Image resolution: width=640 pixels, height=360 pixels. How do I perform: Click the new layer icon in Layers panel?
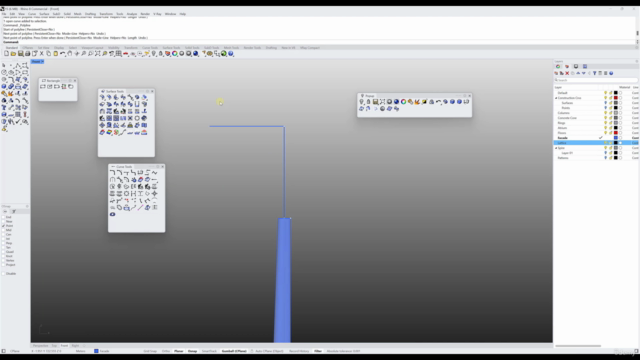(556, 73)
